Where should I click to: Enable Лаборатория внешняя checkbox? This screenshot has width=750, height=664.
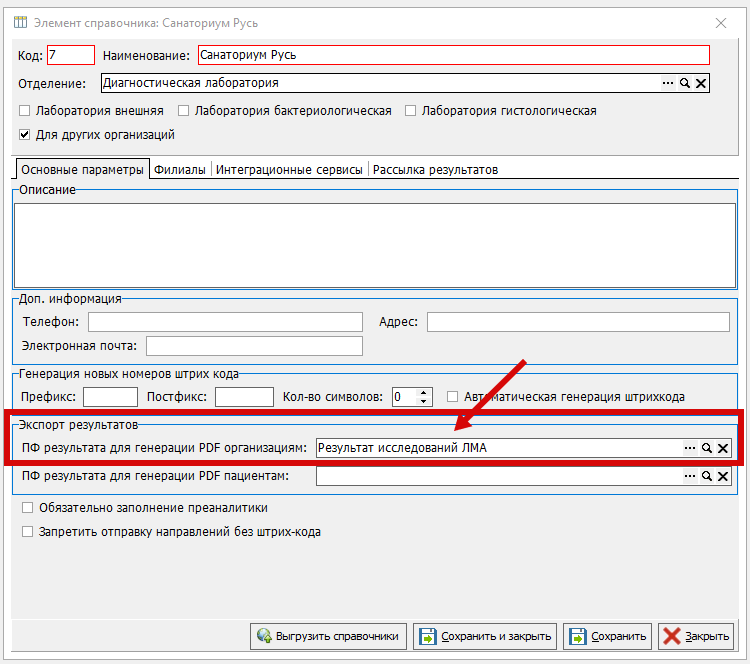(x=25, y=111)
